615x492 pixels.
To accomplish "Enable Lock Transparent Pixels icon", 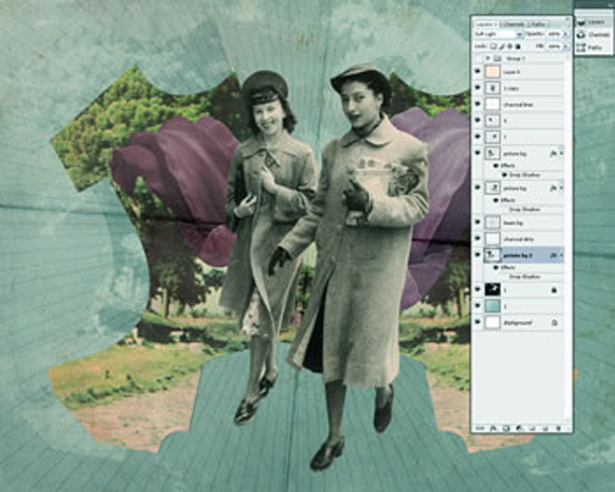I will 493,46.
